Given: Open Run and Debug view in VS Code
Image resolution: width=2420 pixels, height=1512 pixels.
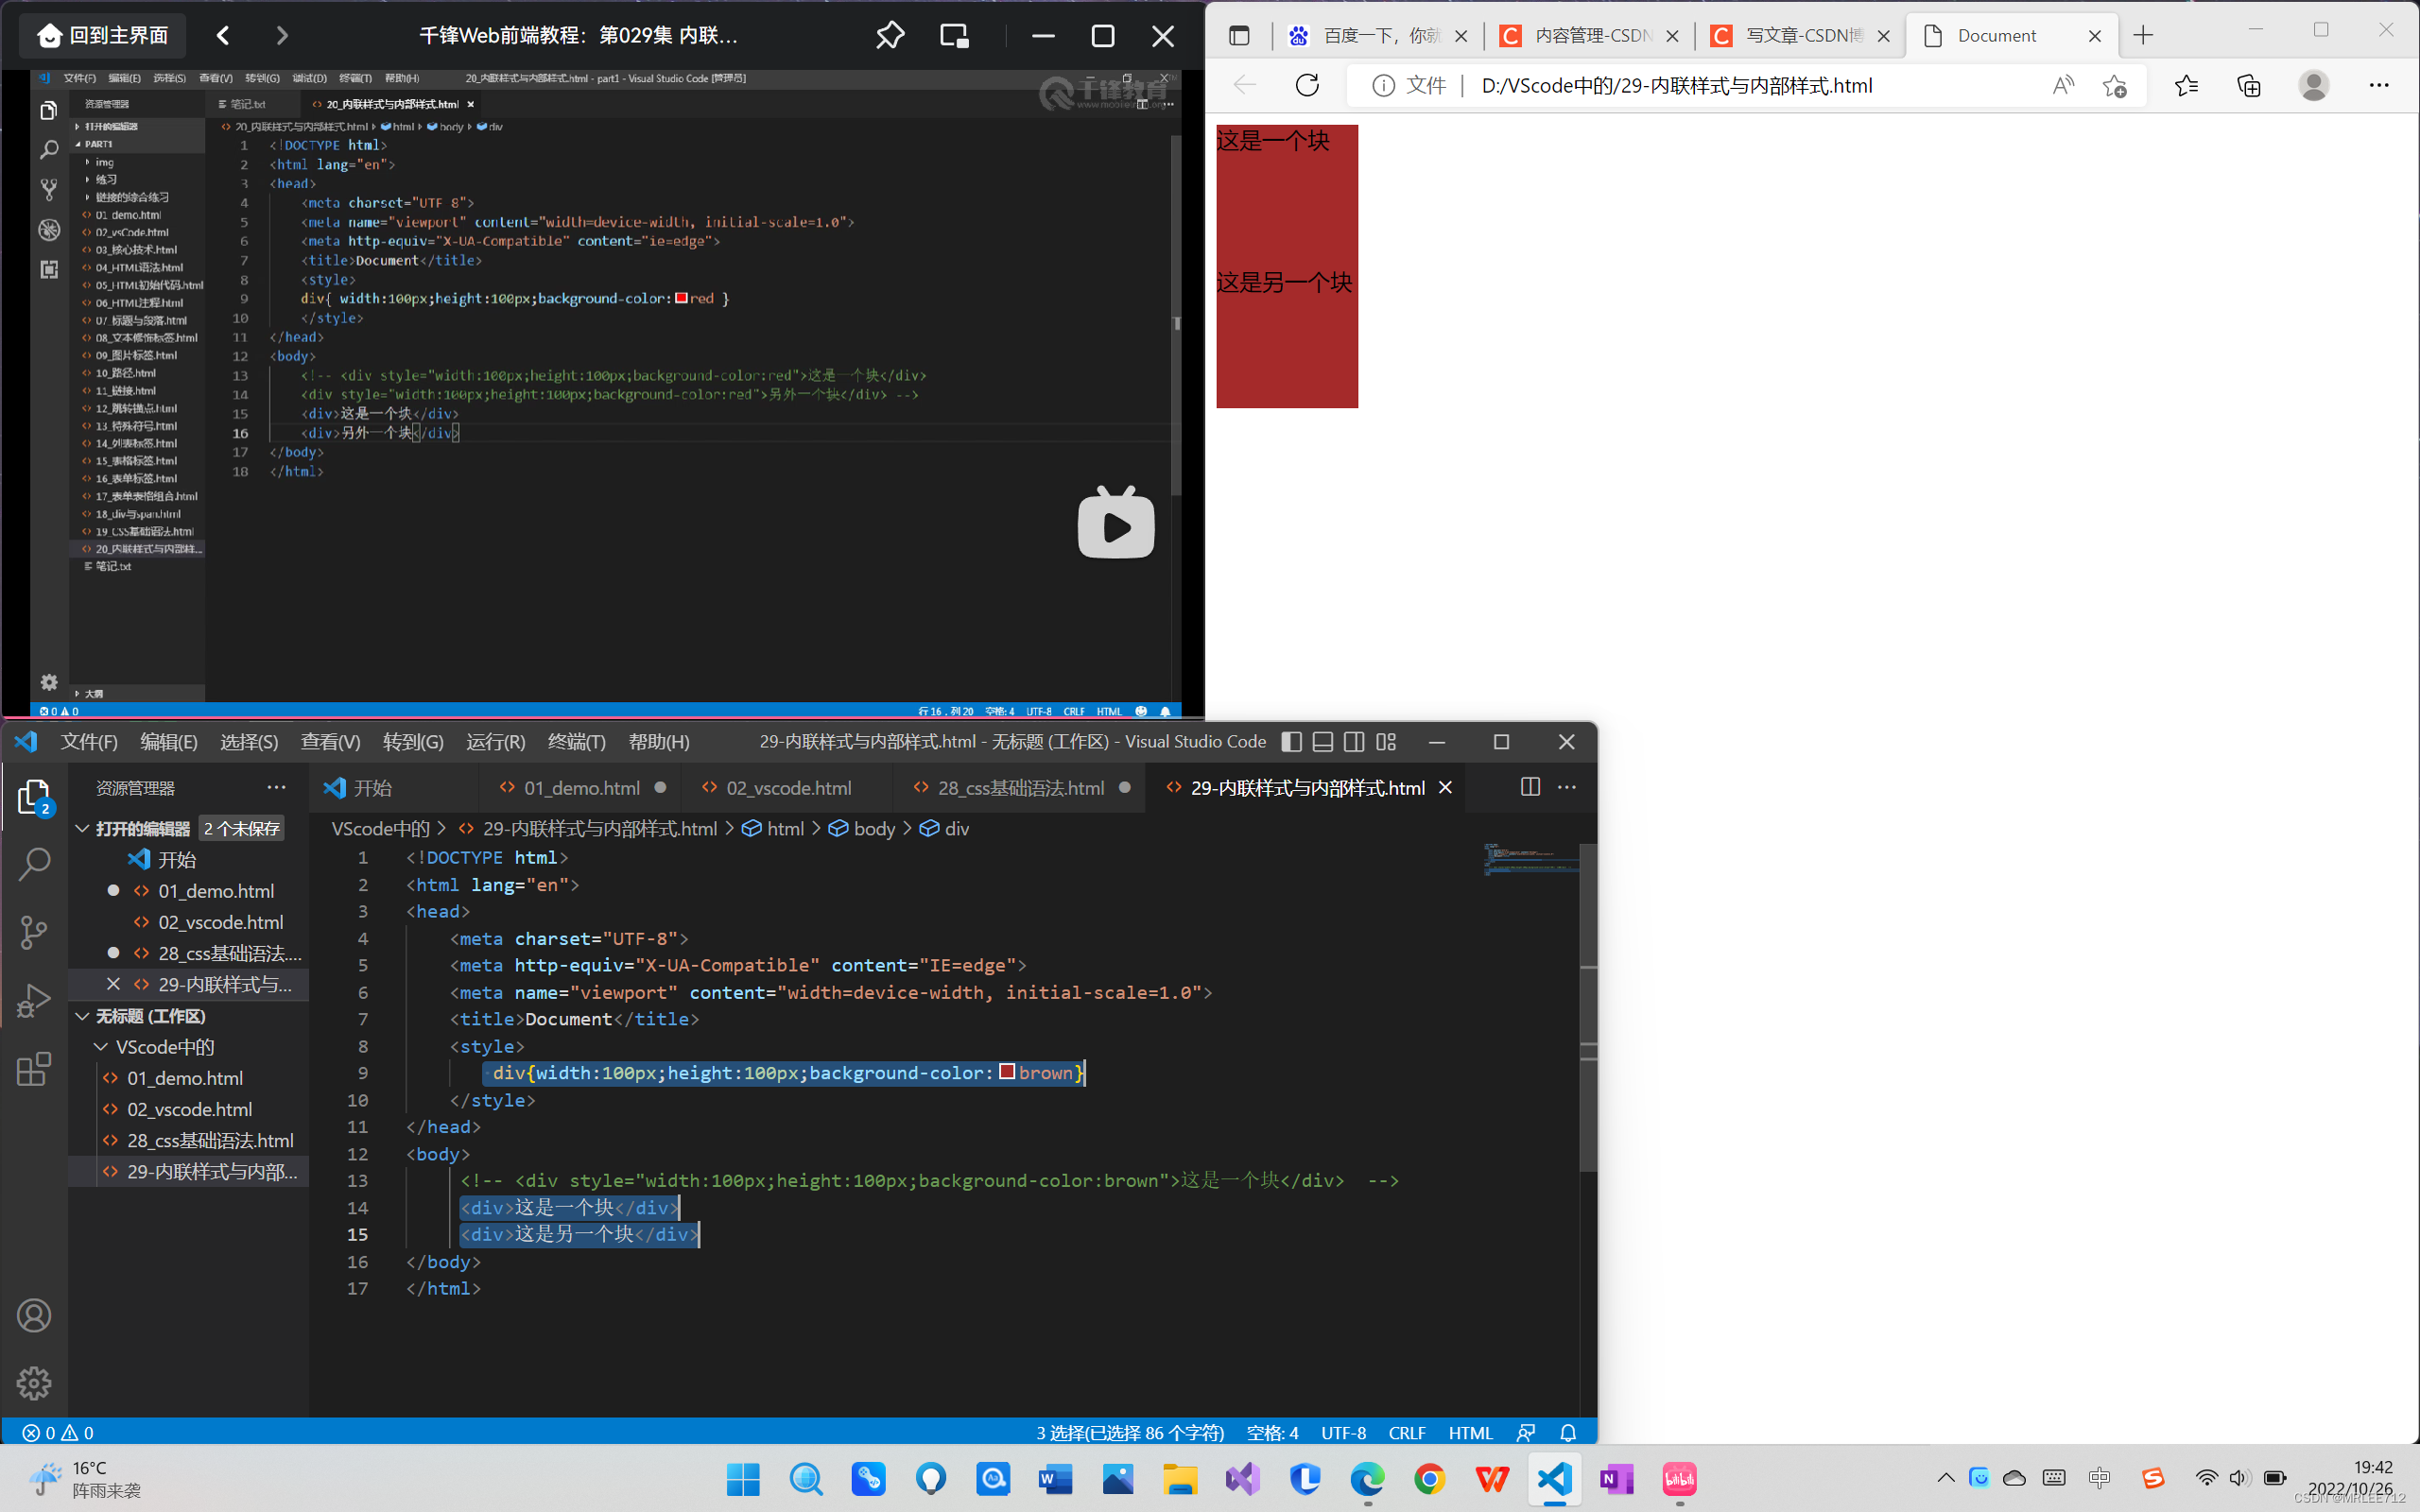Looking at the screenshot, I should pyautogui.click(x=34, y=1000).
